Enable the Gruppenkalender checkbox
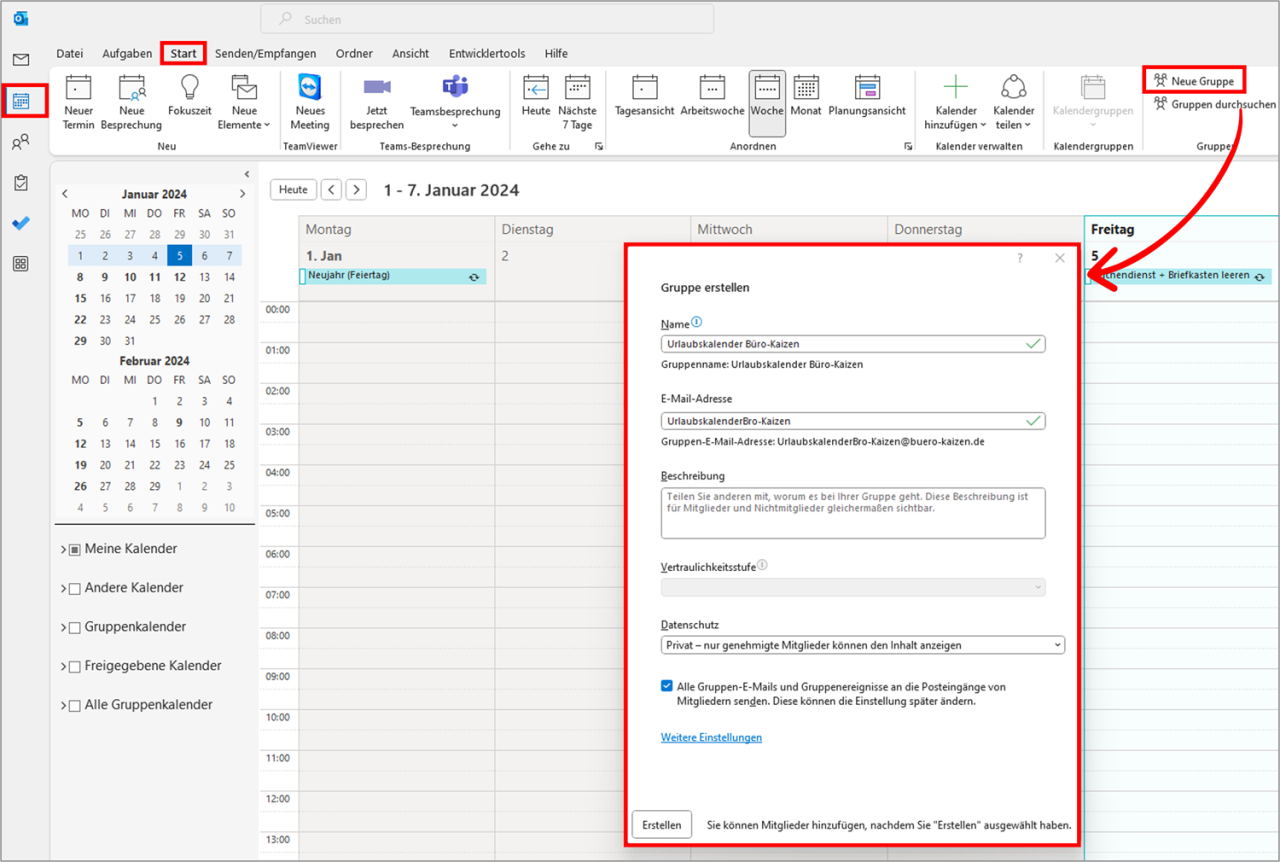 (74, 627)
